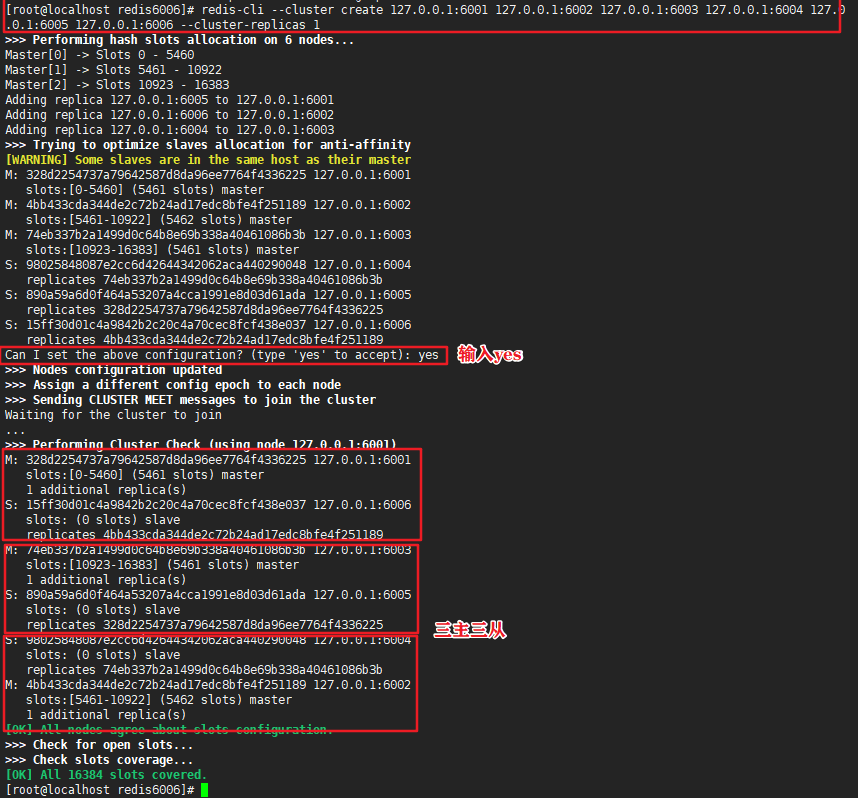The width and height of the screenshot is (858, 798).
Task: Click the yellow WARNING slaves same host line
Action: pyautogui.click(x=208, y=160)
